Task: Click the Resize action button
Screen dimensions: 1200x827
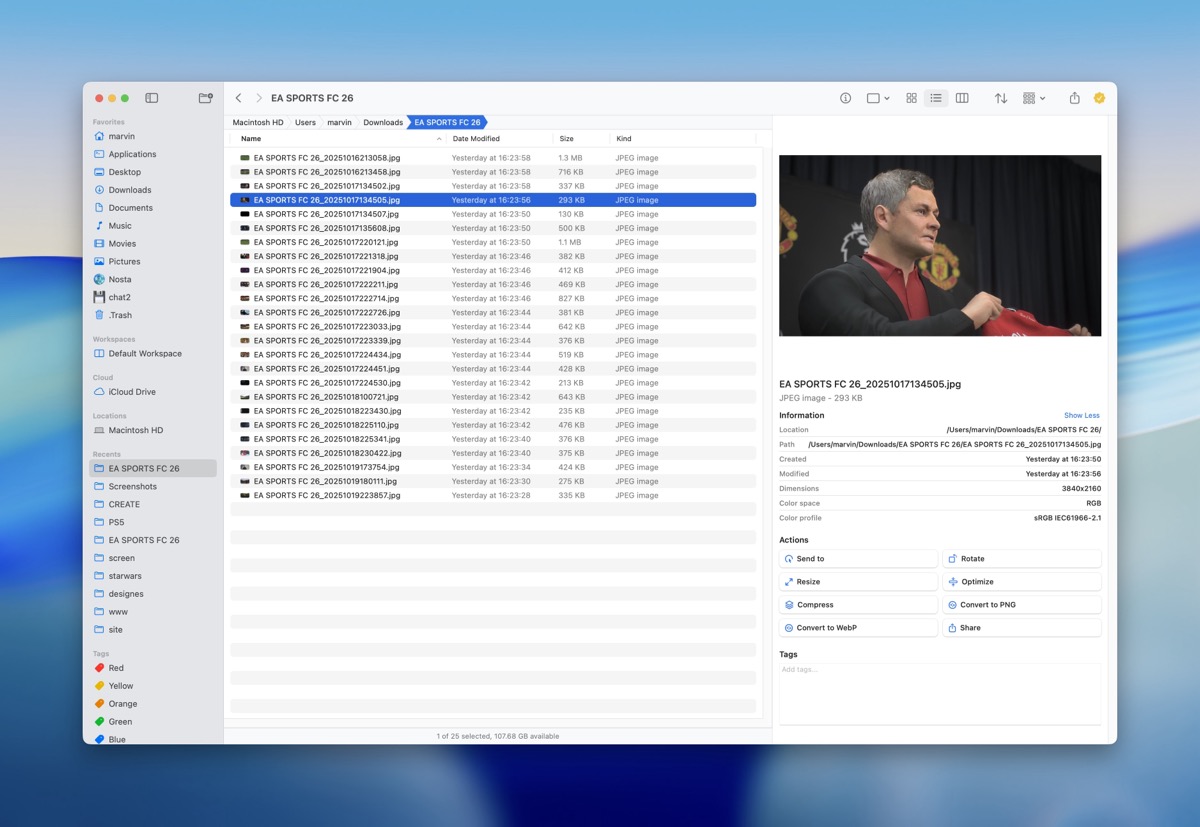Action: pos(859,582)
